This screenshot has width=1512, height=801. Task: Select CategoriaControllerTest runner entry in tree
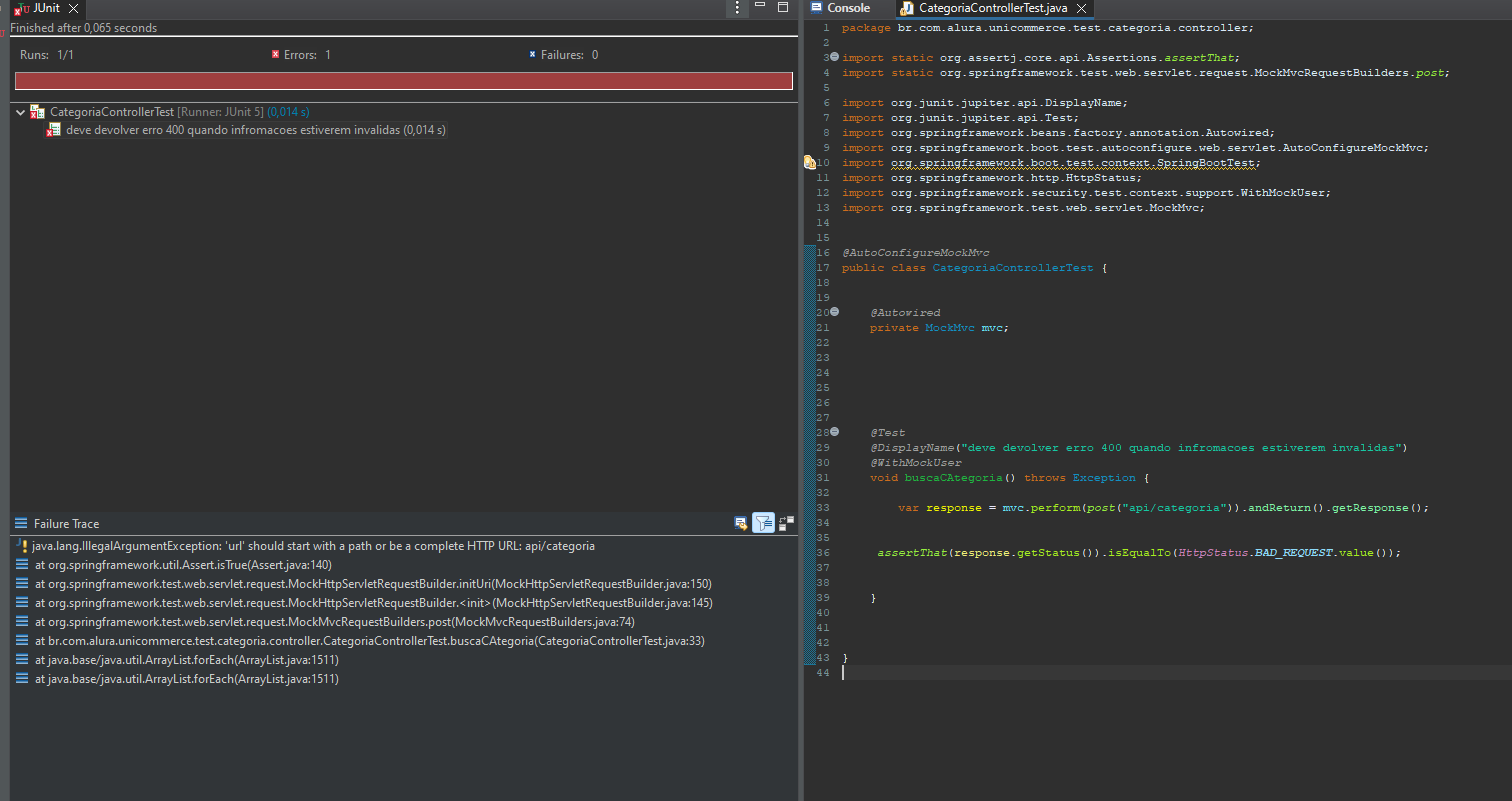click(170, 112)
